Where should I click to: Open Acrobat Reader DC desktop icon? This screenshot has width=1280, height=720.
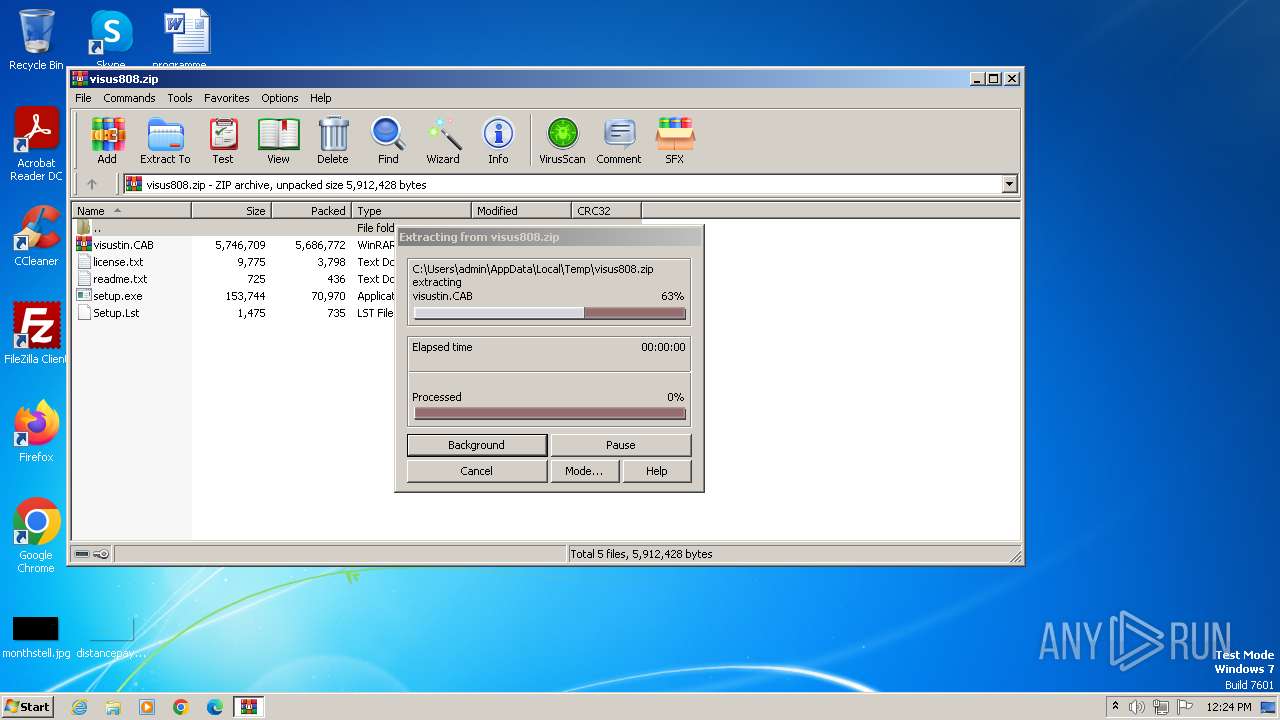tap(36, 145)
